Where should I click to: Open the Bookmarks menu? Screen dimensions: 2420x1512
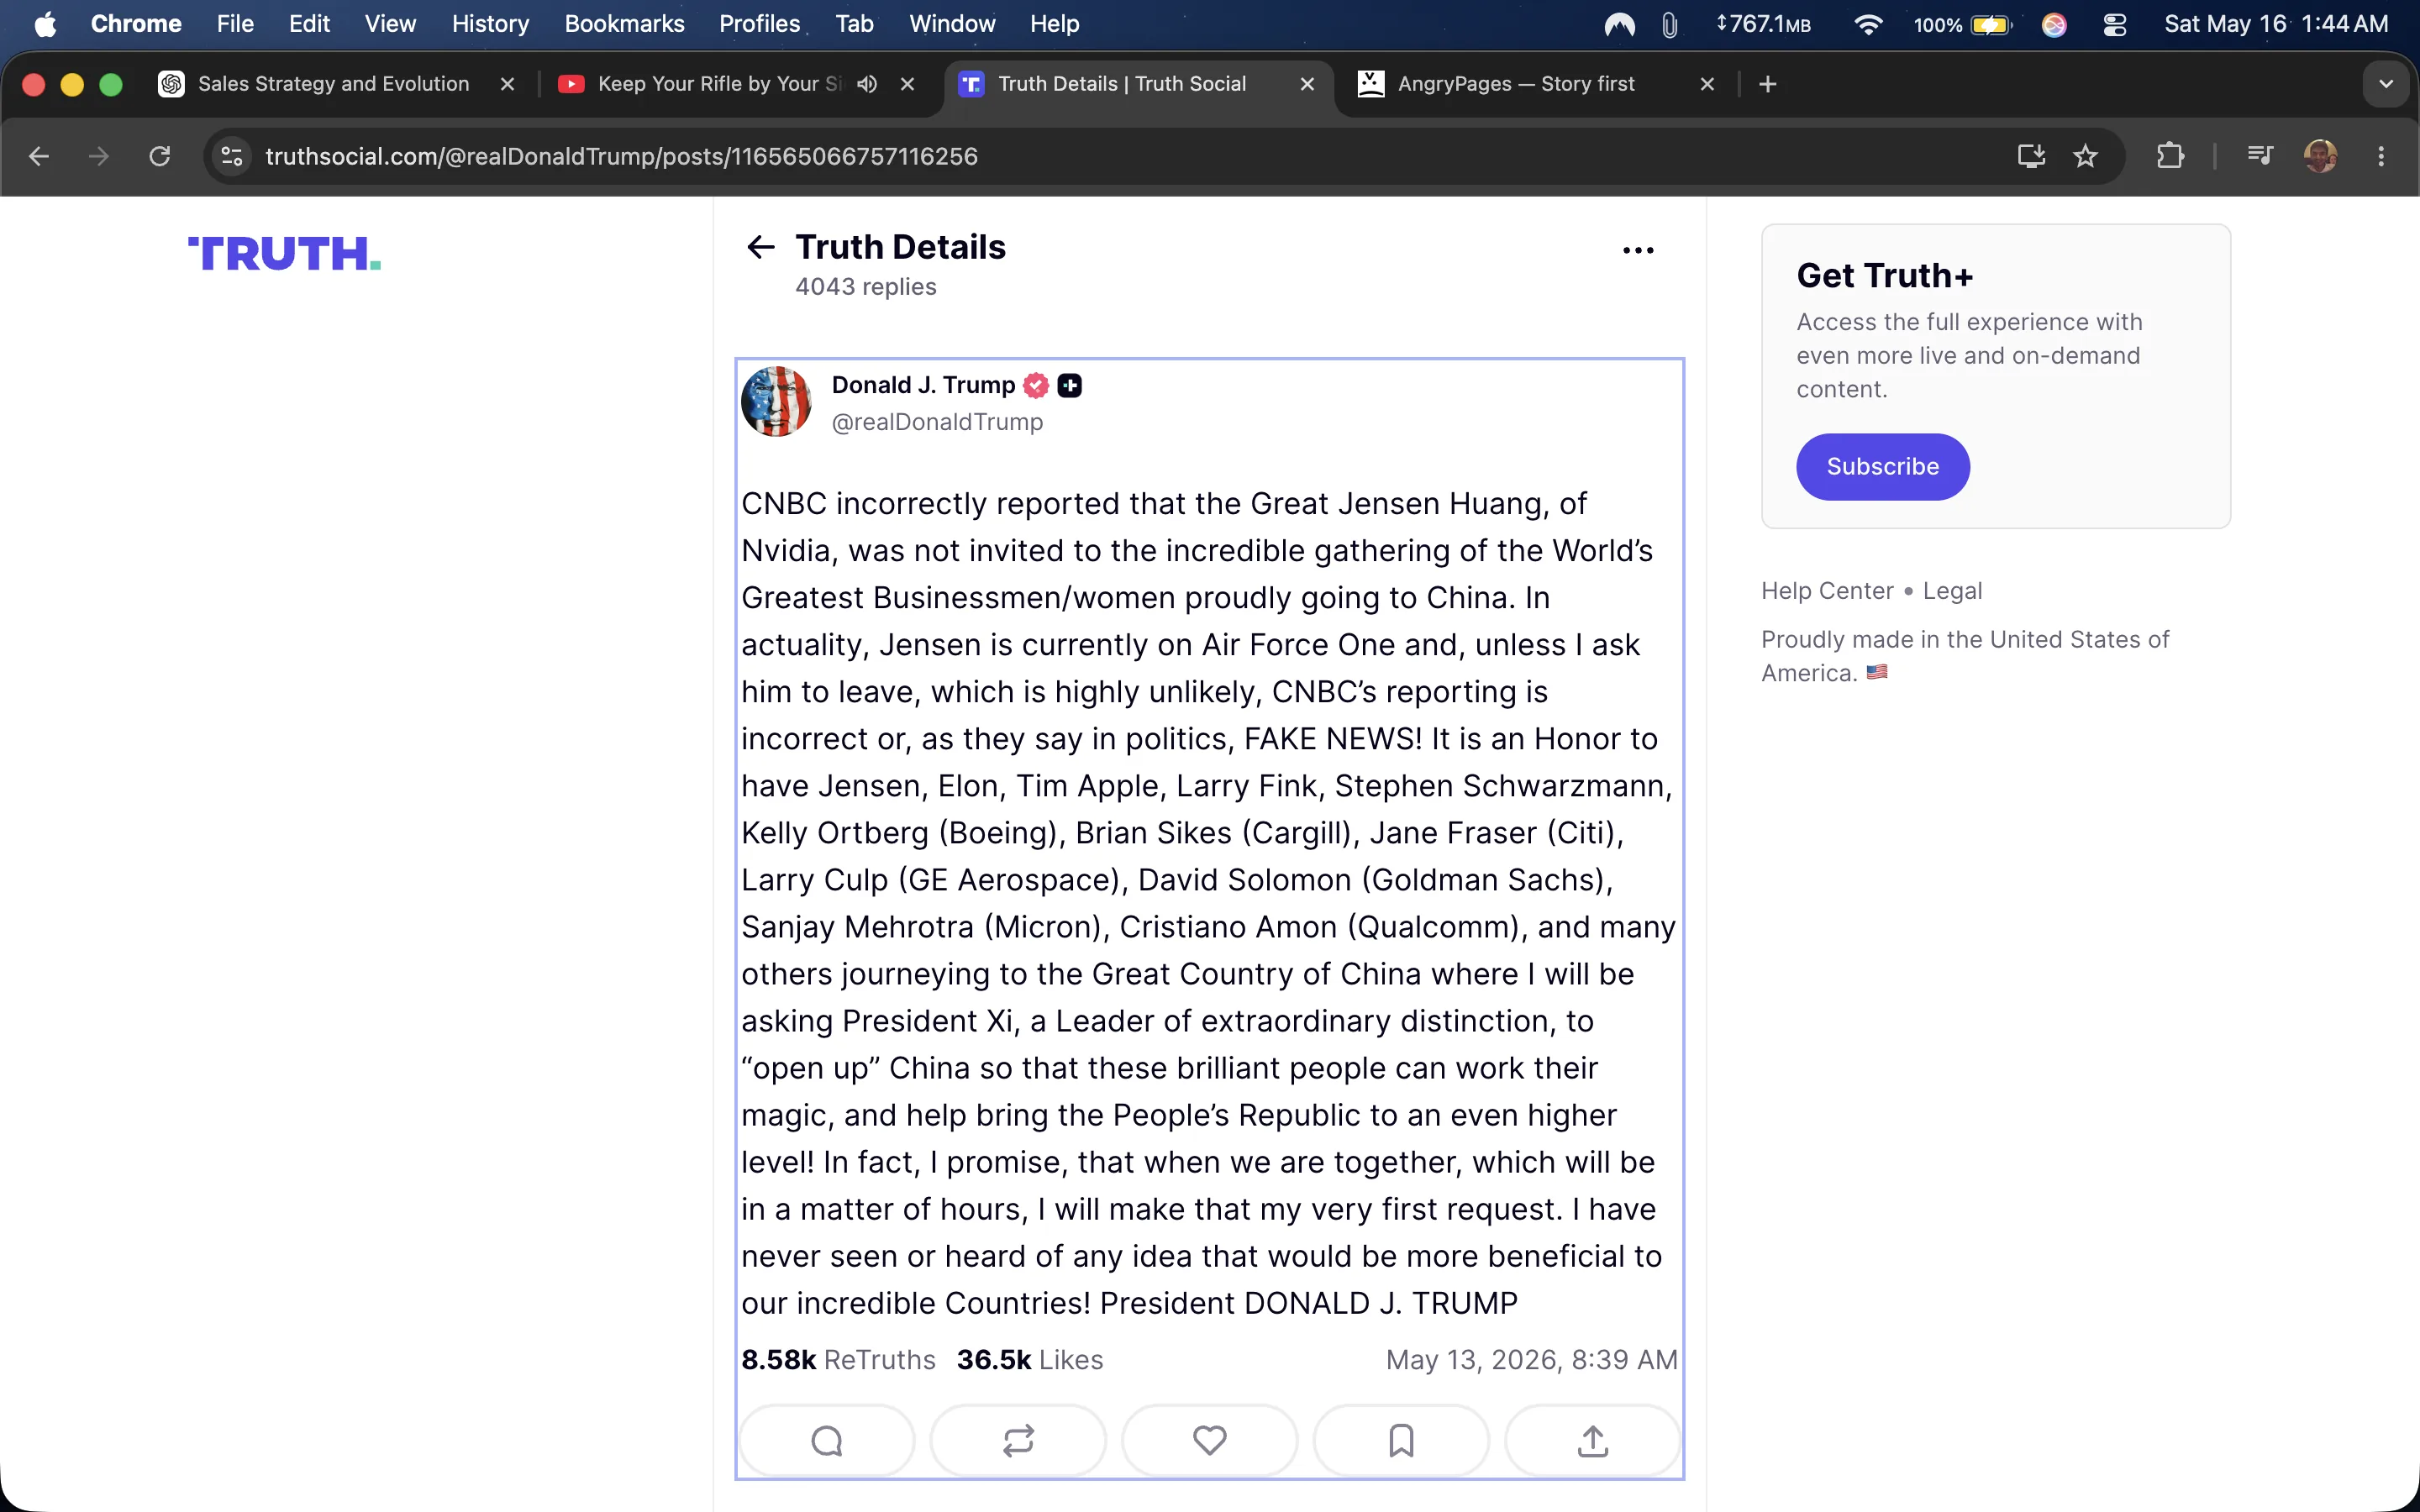[x=624, y=24]
